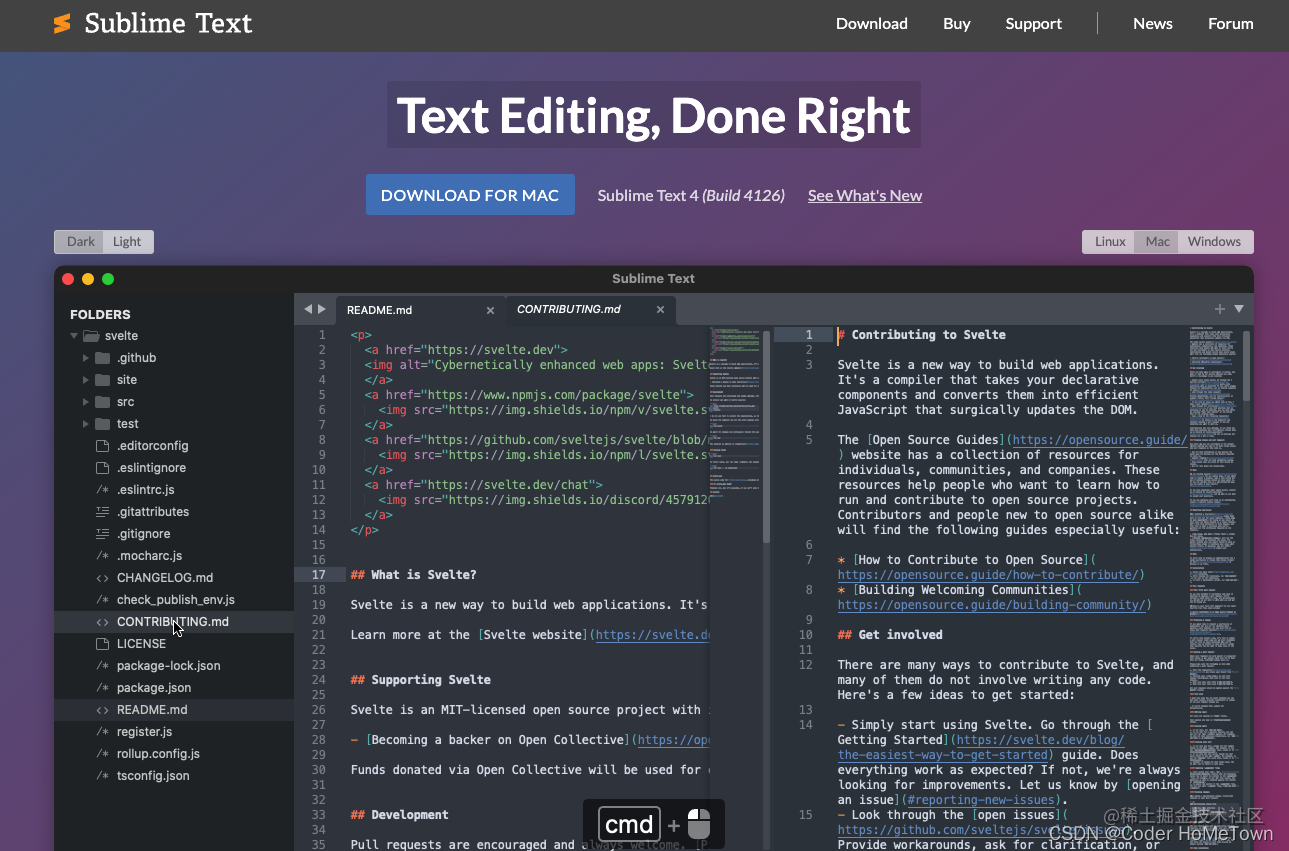1289x851 pixels.
Task: Go to the News page
Action: click(1153, 24)
